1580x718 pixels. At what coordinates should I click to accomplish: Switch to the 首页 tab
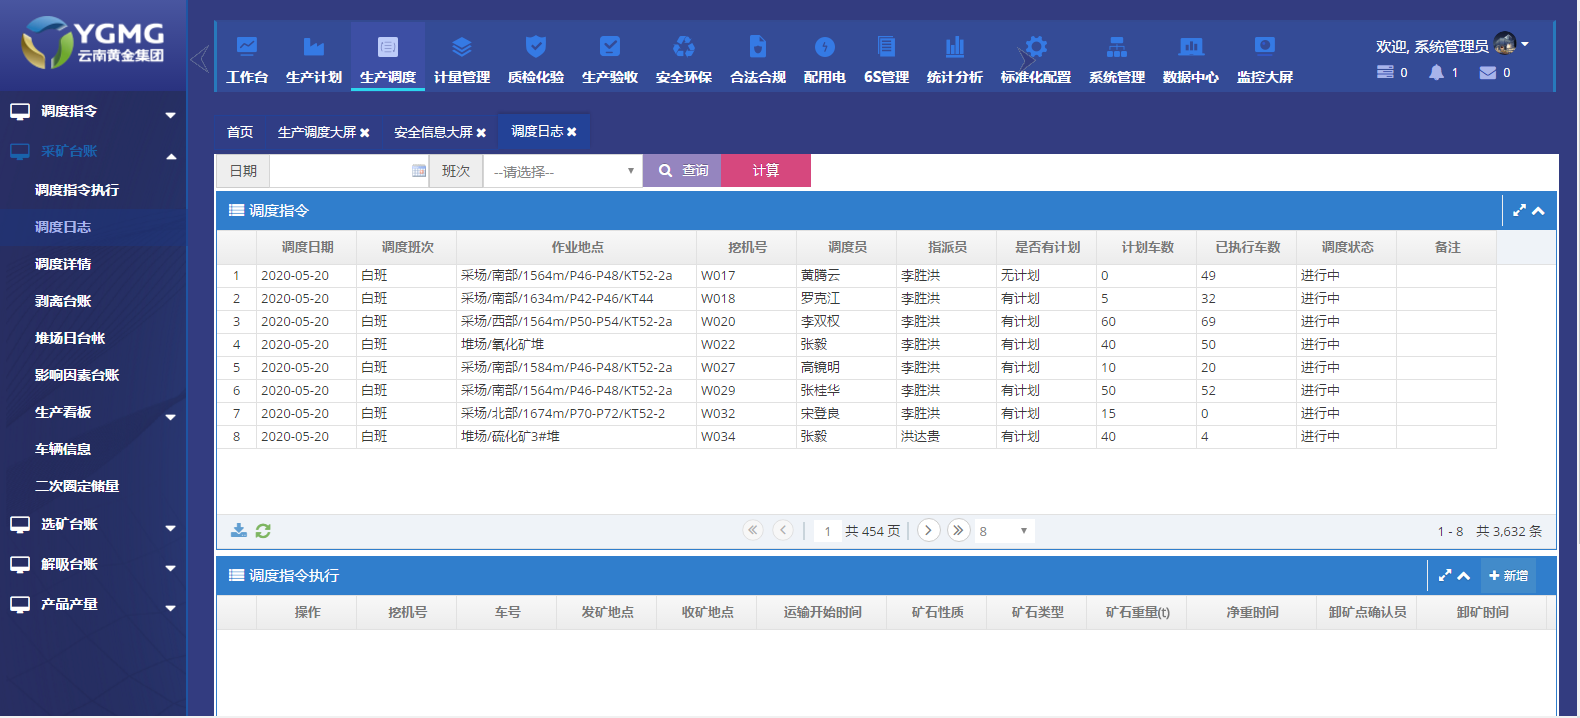pyautogui.click(x=240, y=132)
